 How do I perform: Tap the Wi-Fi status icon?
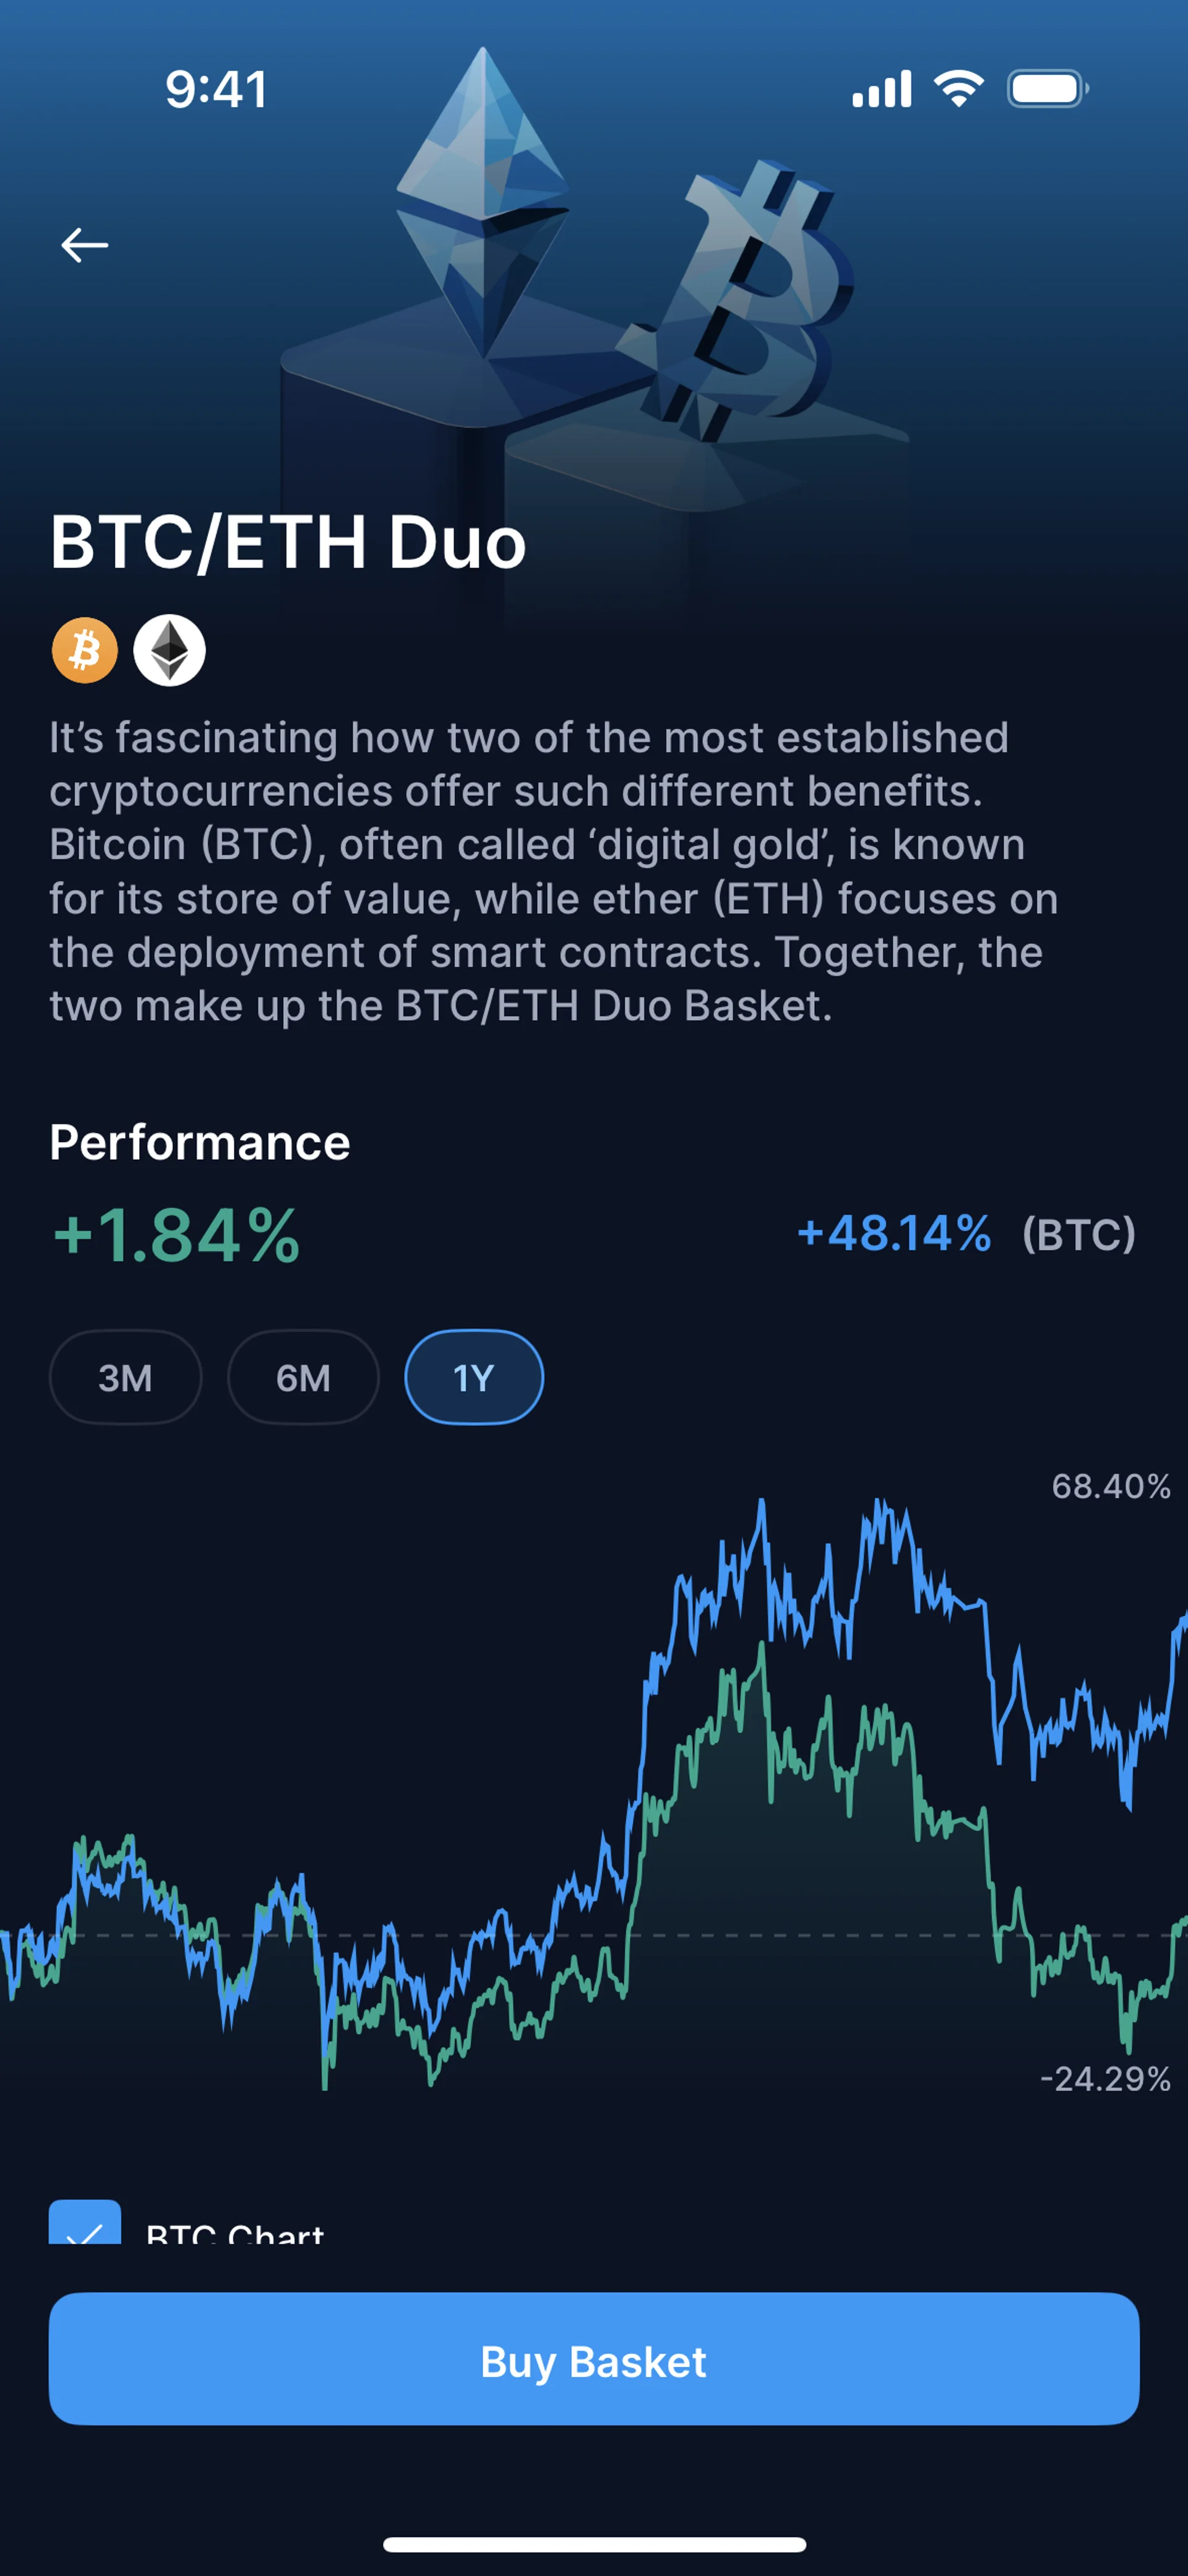[x=958, y=89]
